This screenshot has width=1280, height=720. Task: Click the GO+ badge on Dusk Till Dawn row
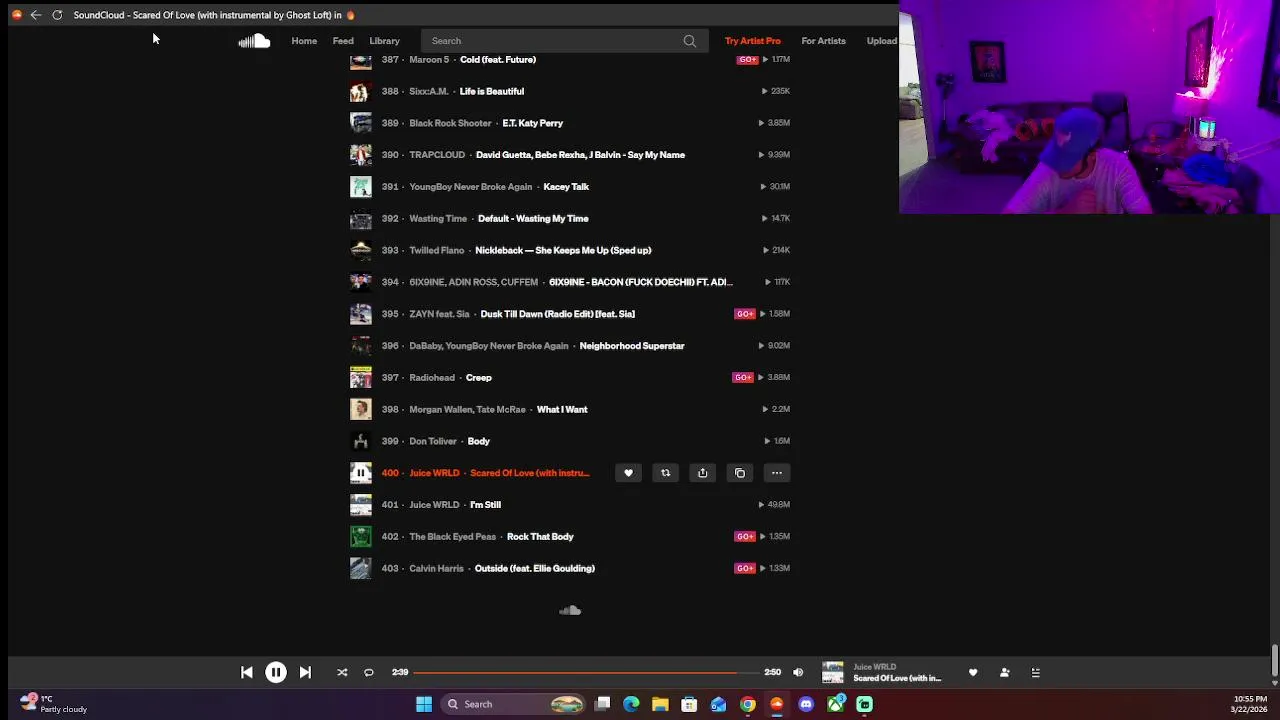pyautogui.click(x=745, y=314)
